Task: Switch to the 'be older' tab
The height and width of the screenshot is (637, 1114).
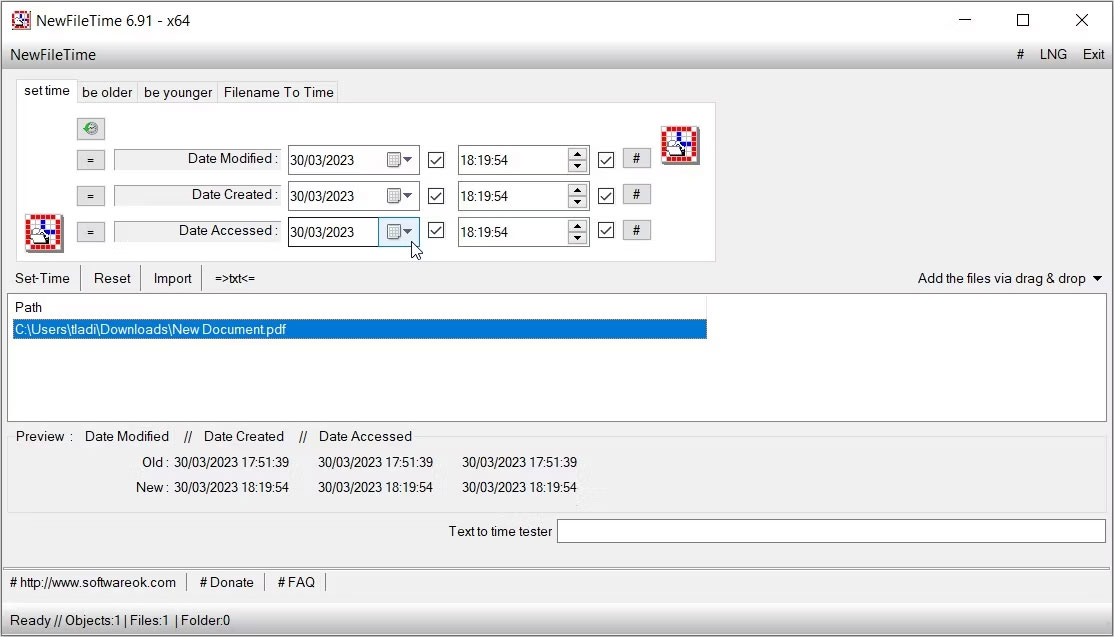Action: click(x=107, y=92)
